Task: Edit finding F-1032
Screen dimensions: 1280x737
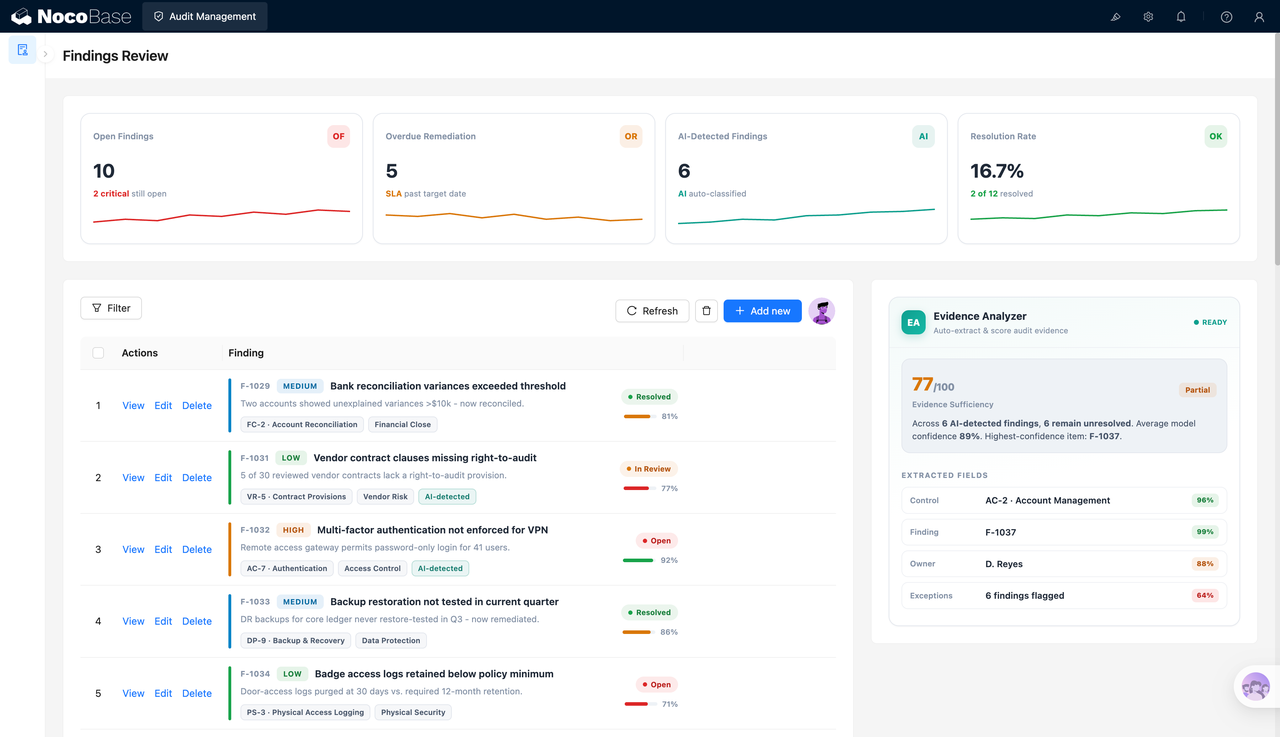Action: click(x=163, y=550)
